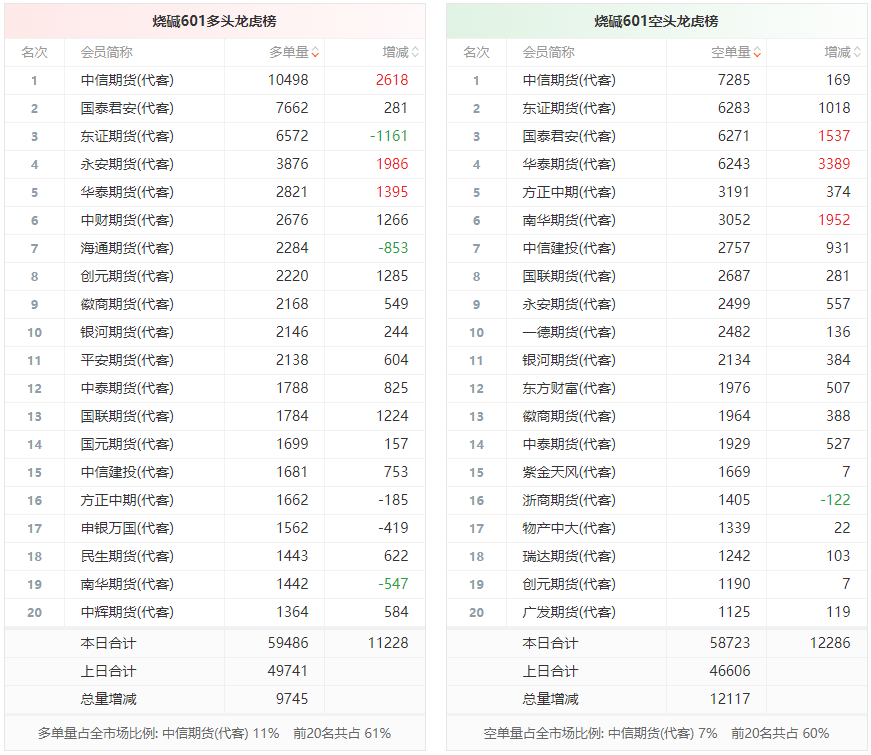
Task: Select 中财期货(代客) row
Action: pyautogui.click(x=215, y=221)
